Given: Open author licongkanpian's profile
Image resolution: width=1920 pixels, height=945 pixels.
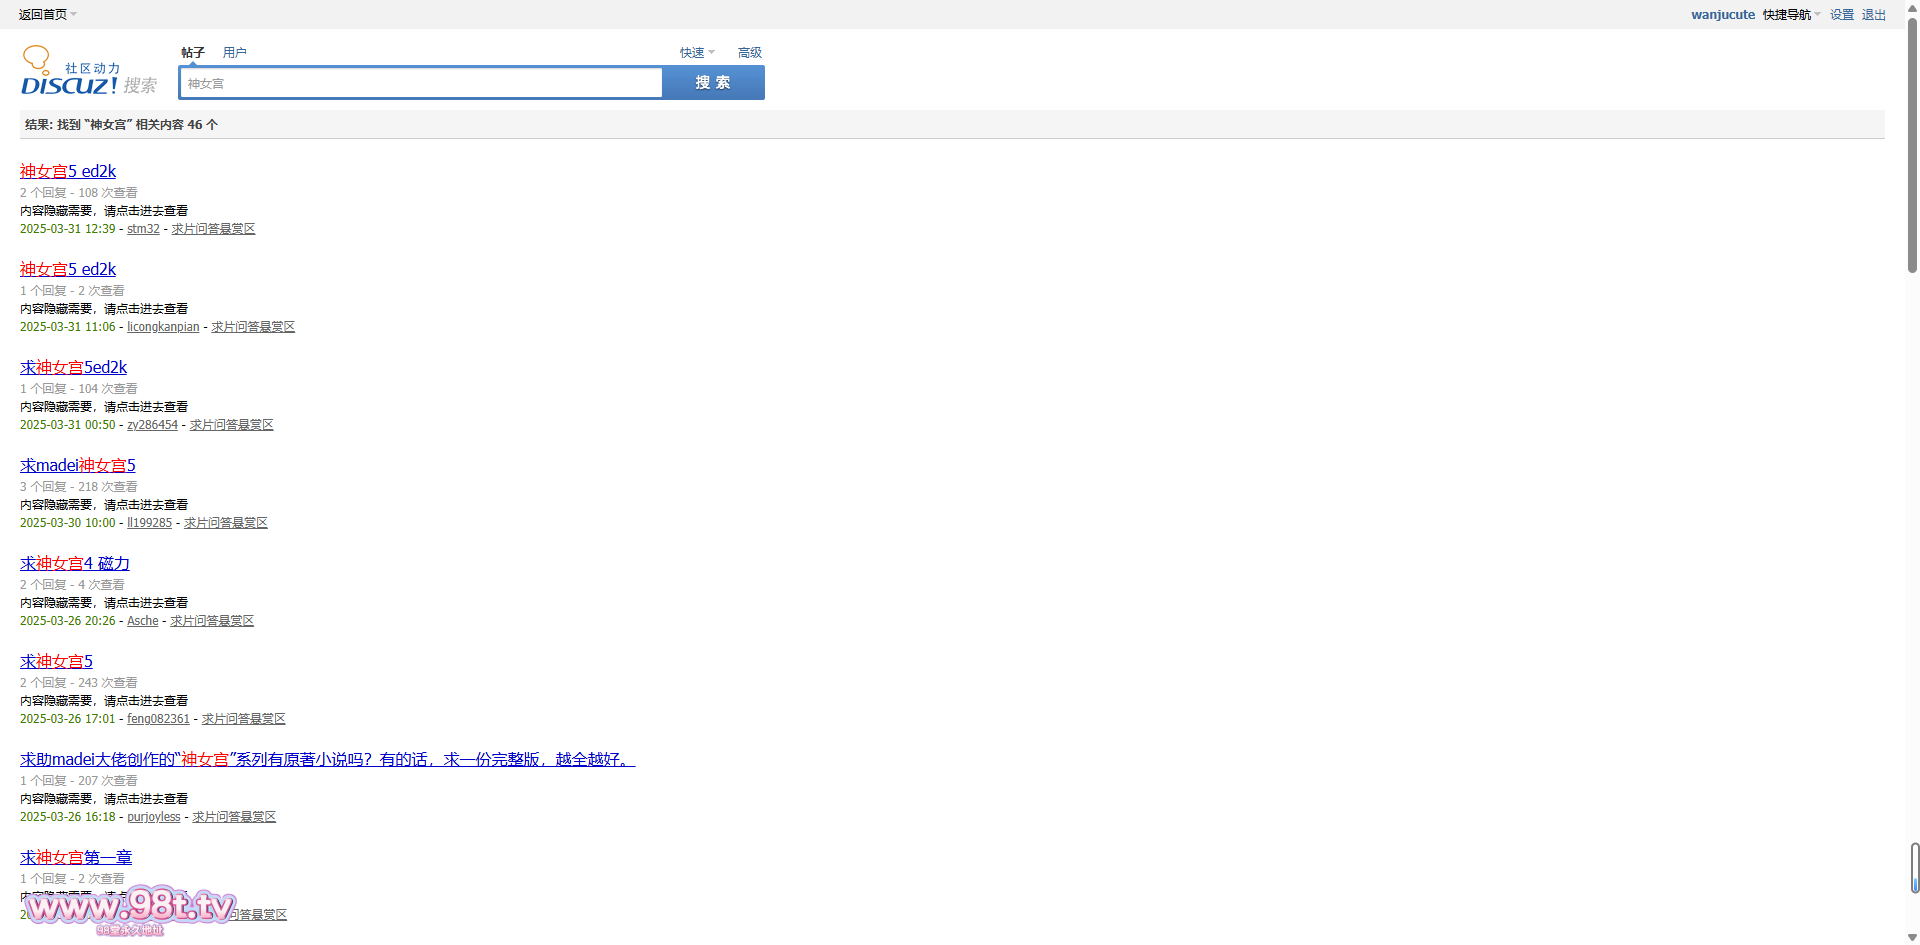Looking at the screenshot, I should click(163, 327).
